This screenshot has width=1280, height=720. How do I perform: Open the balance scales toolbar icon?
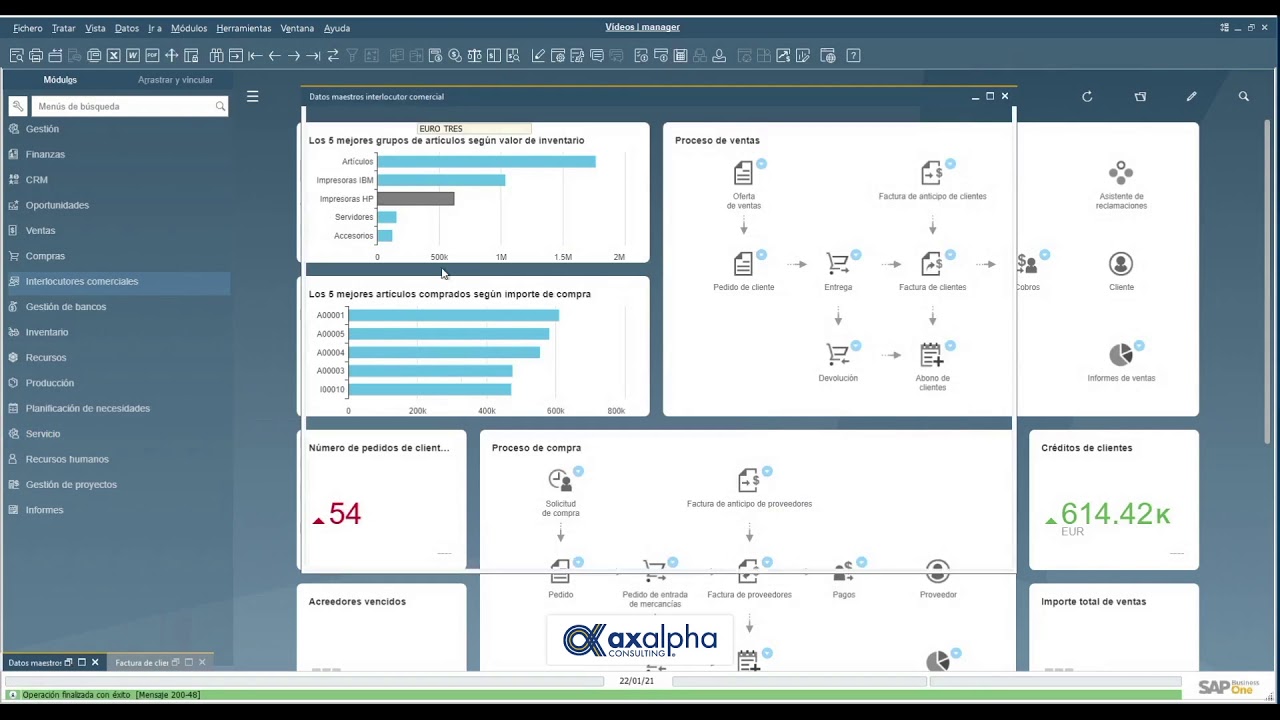(474, 56)
